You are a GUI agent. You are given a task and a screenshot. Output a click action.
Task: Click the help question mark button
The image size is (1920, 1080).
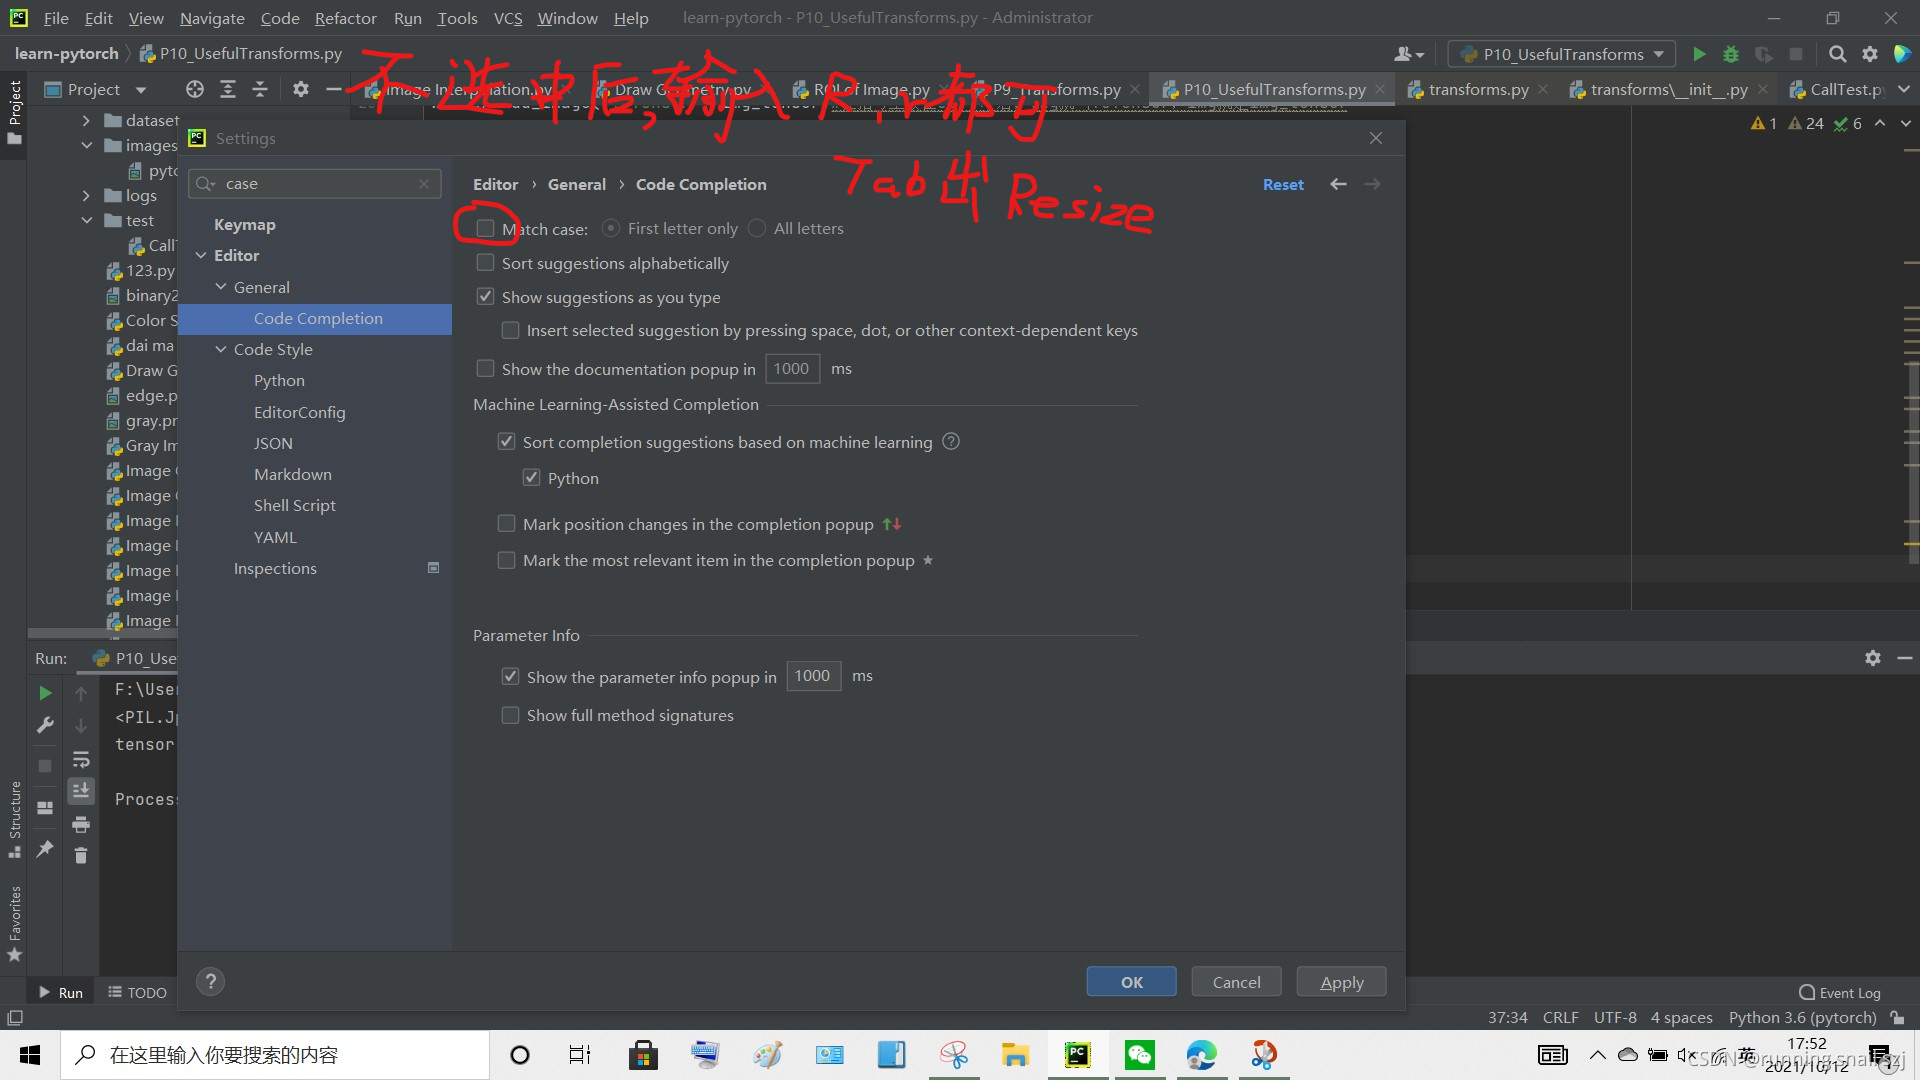point(210,981)
